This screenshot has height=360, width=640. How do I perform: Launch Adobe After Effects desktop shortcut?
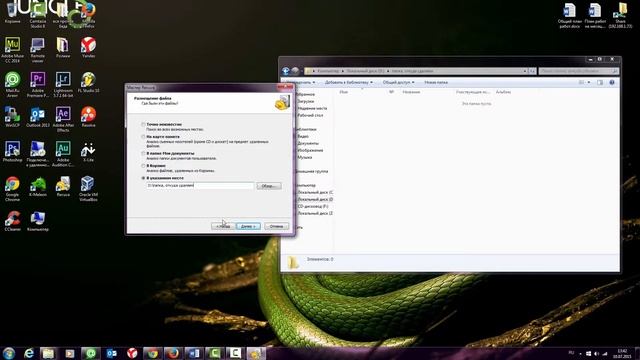tap(63, 118)
